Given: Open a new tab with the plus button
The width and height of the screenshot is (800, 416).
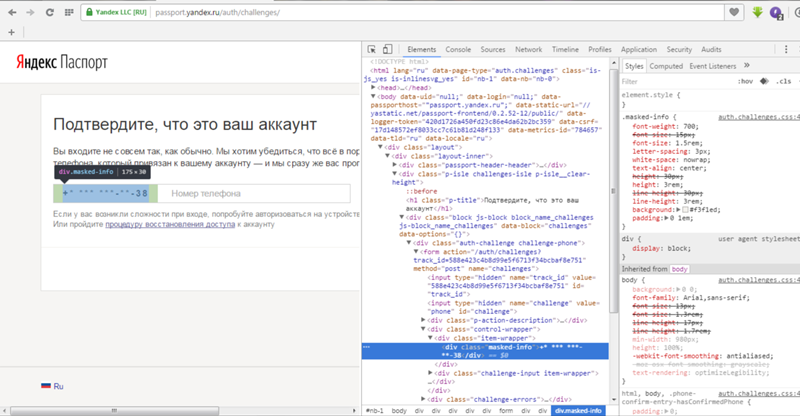Looking at the screenshot, I should click(11, 32).
